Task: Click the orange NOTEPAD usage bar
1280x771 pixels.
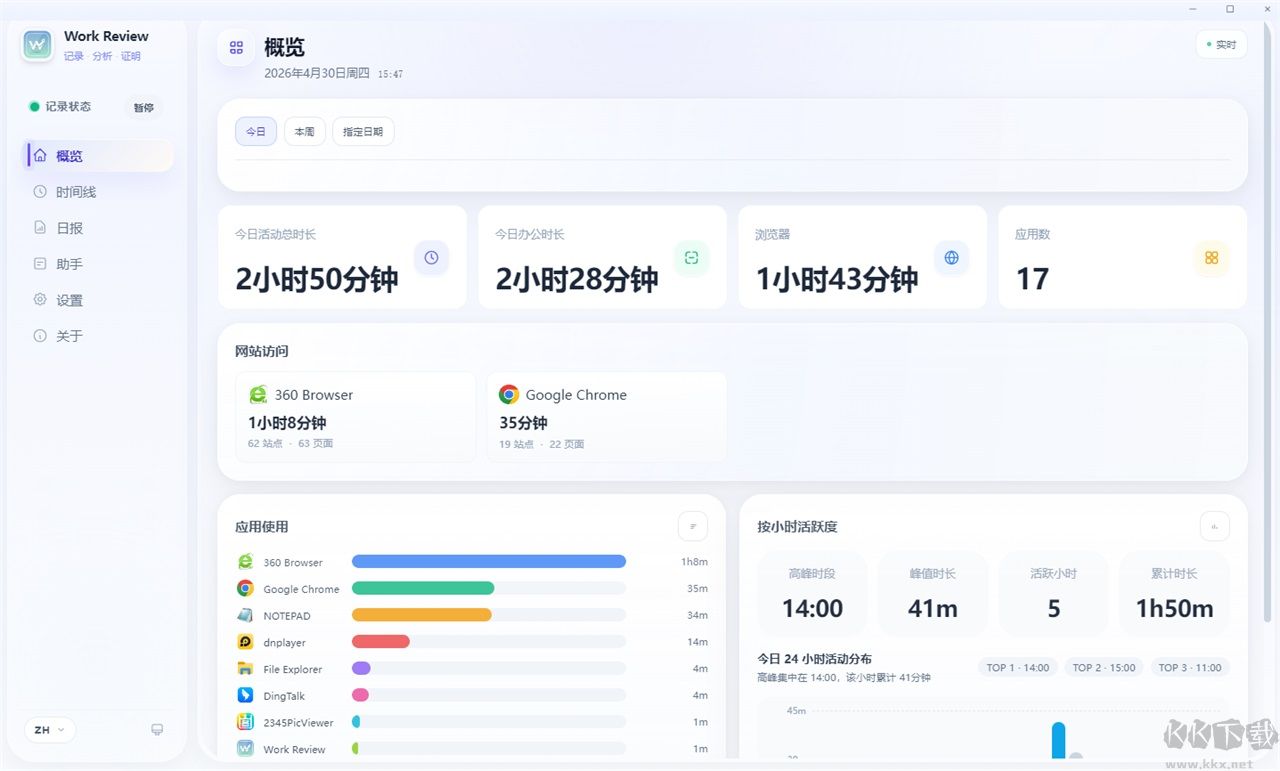Action: tap(422, 615)
